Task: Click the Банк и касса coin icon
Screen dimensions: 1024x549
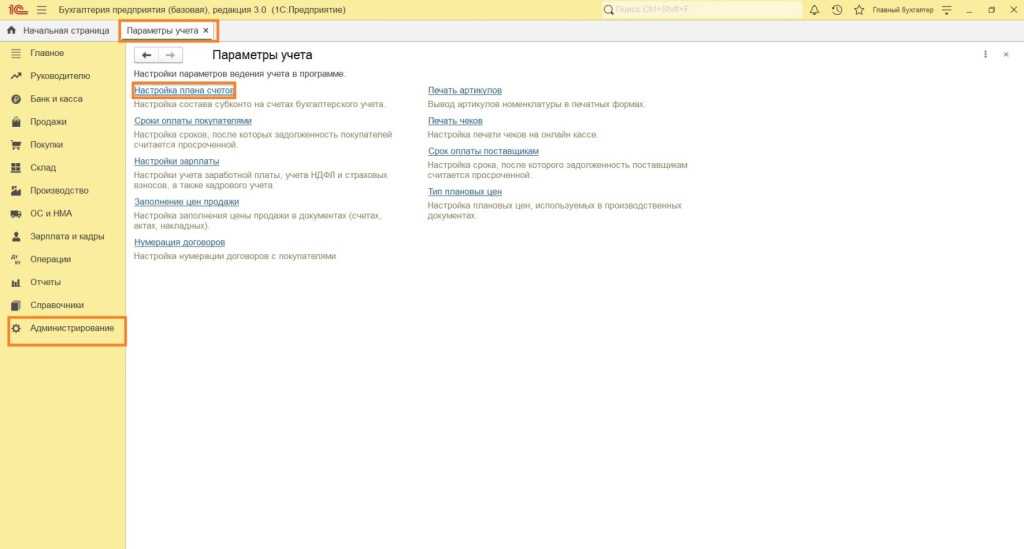Action: 16,99
